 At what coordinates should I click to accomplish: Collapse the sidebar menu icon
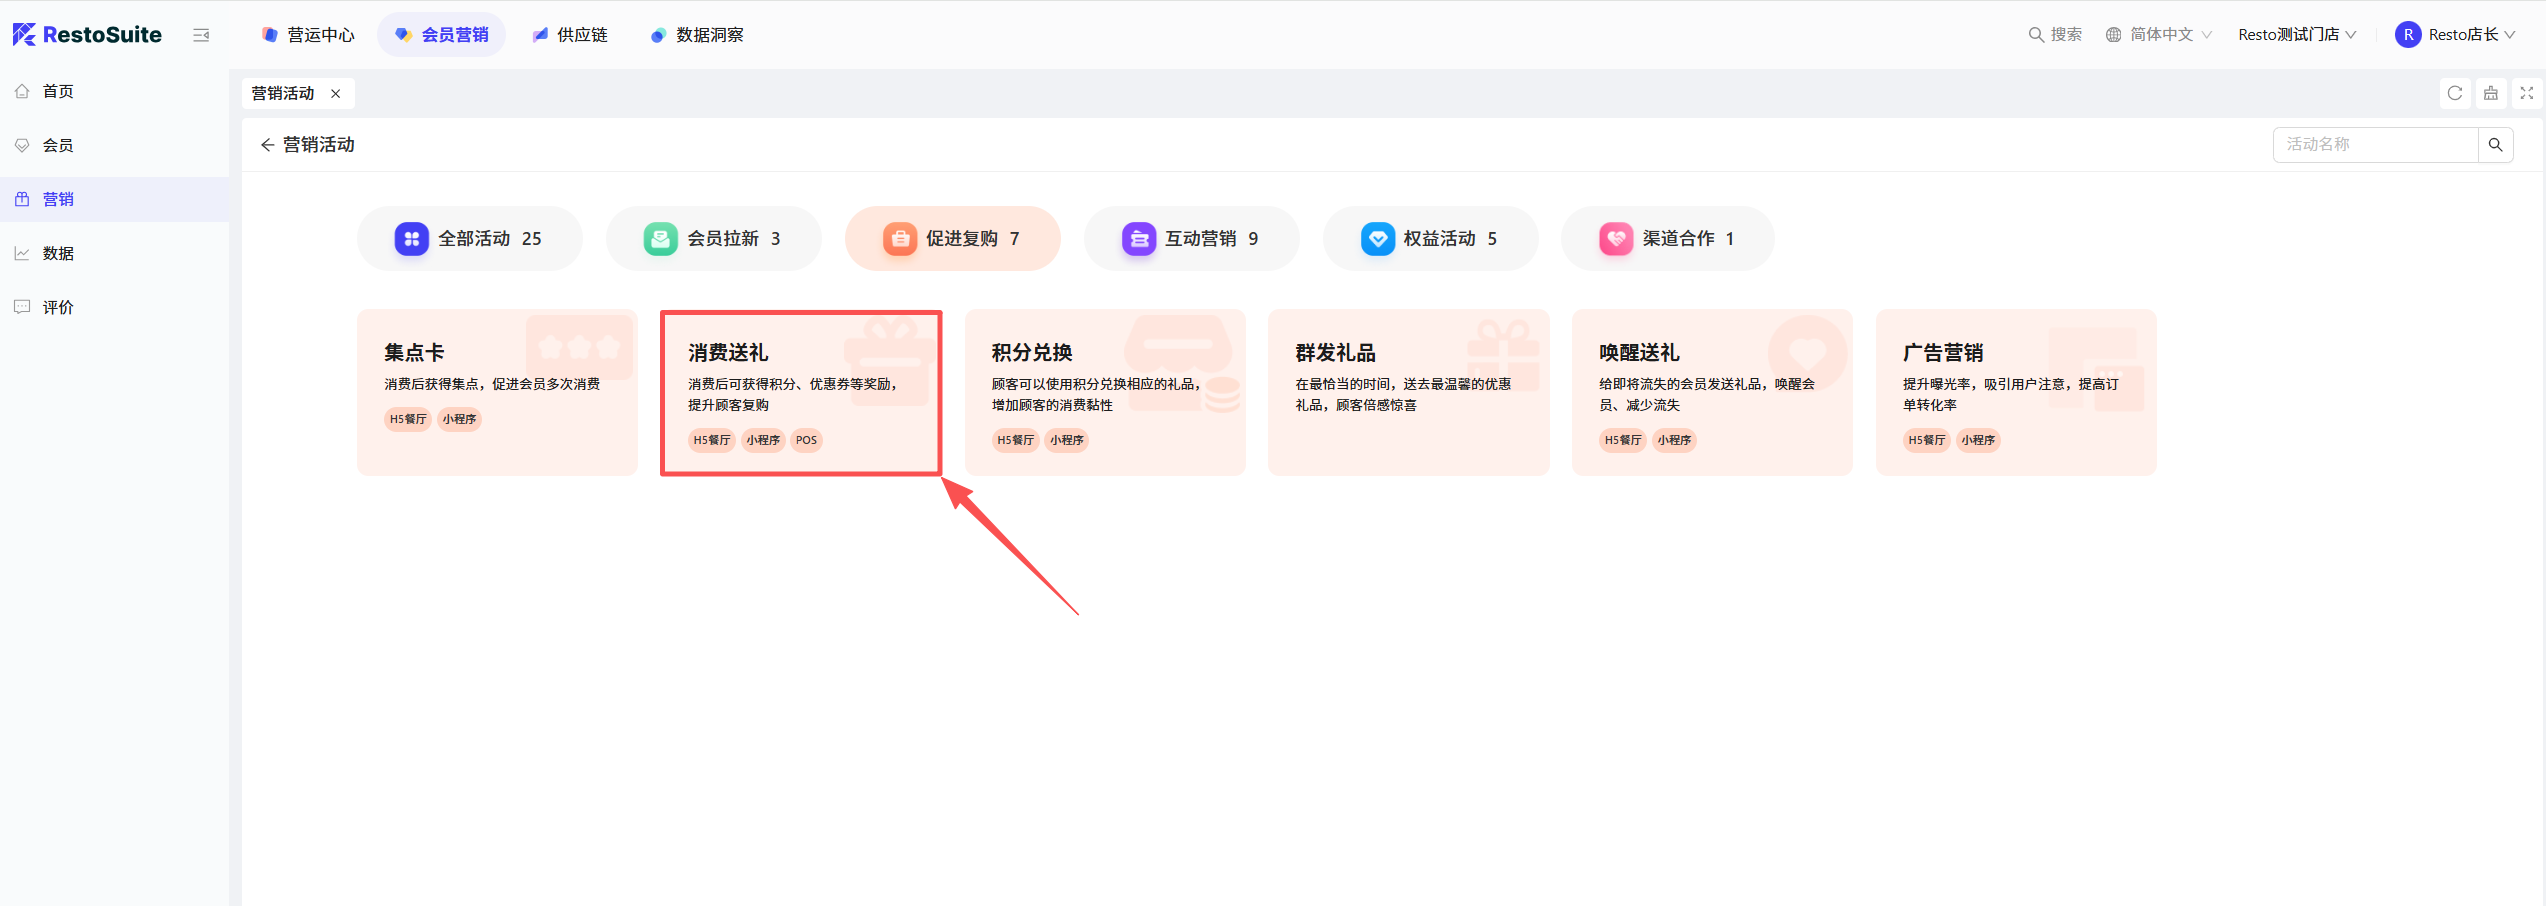[x=201, y=35]
